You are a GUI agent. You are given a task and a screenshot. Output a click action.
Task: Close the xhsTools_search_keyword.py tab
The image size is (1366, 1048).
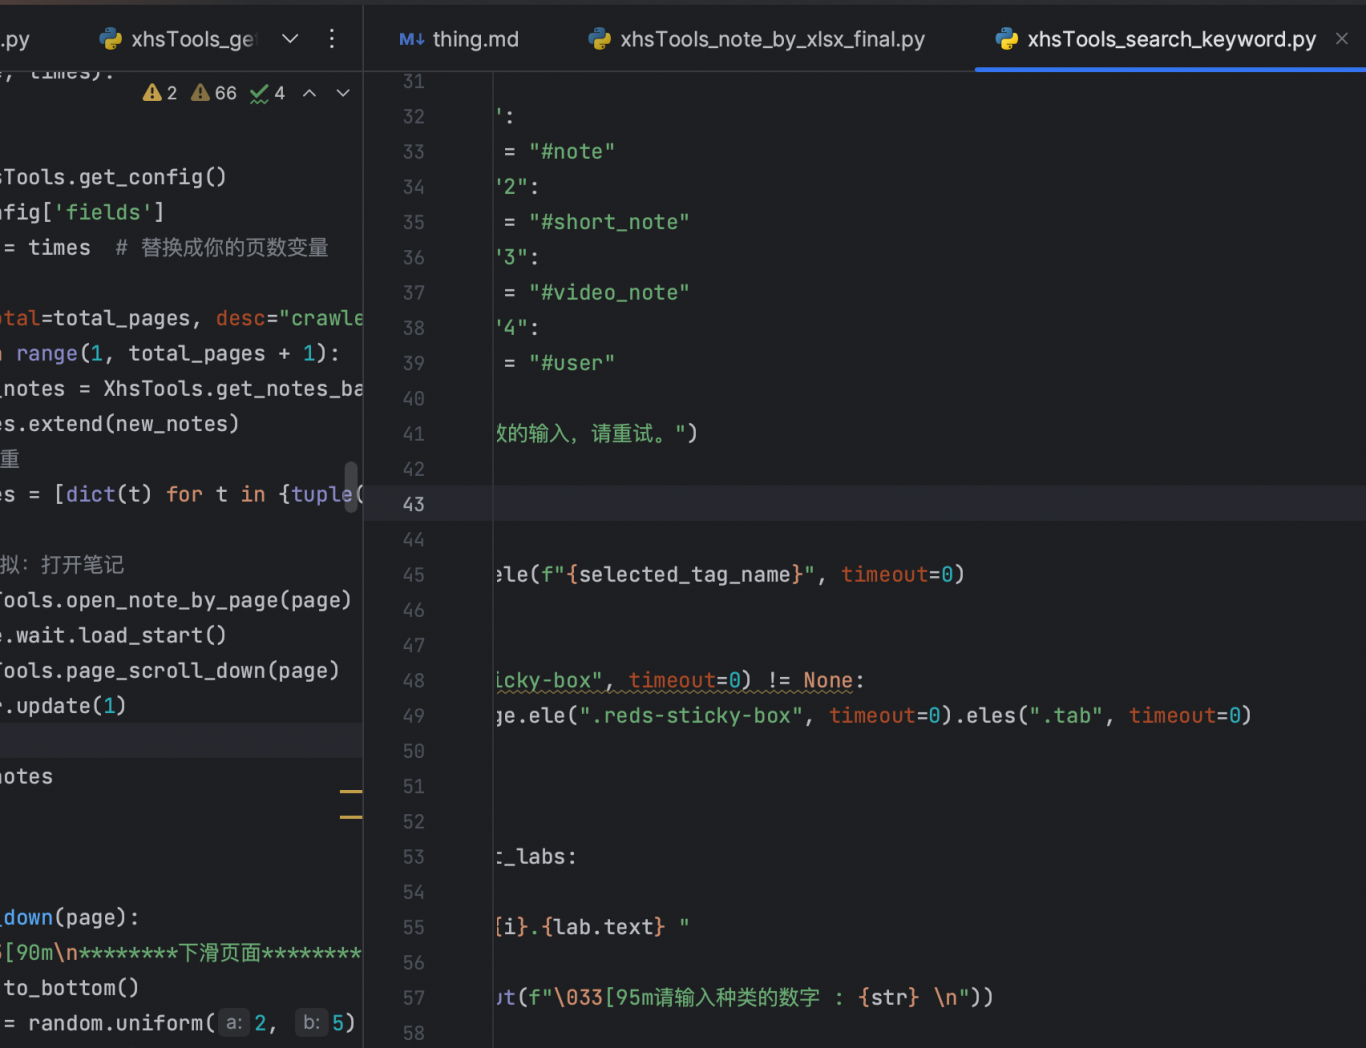[x=1342, y=39]
